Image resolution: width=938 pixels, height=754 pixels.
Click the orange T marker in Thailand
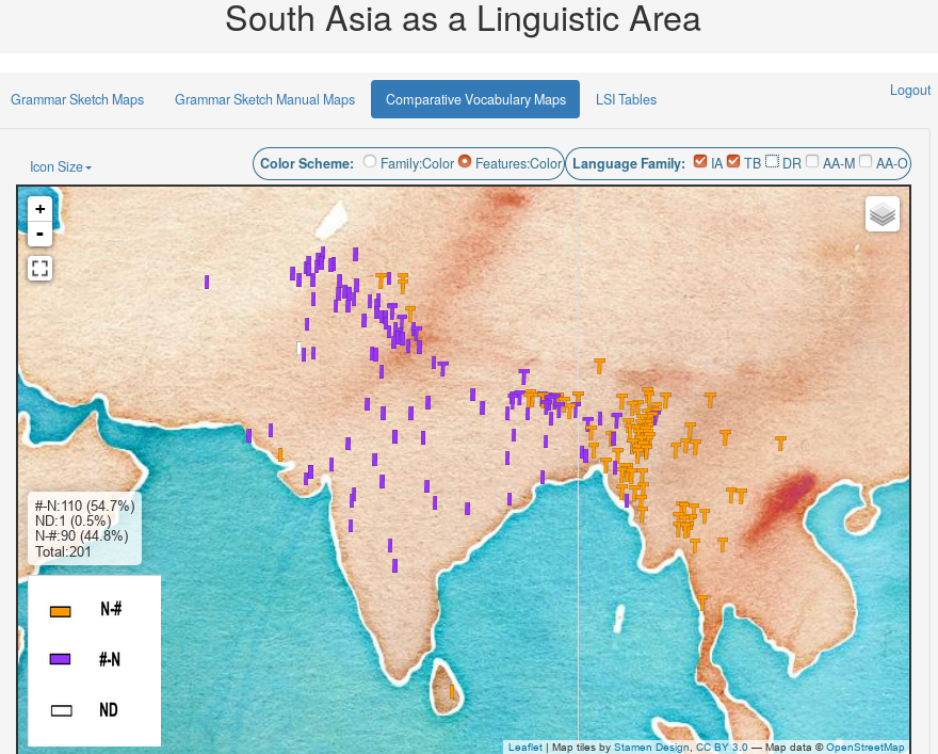coord(703,602)
